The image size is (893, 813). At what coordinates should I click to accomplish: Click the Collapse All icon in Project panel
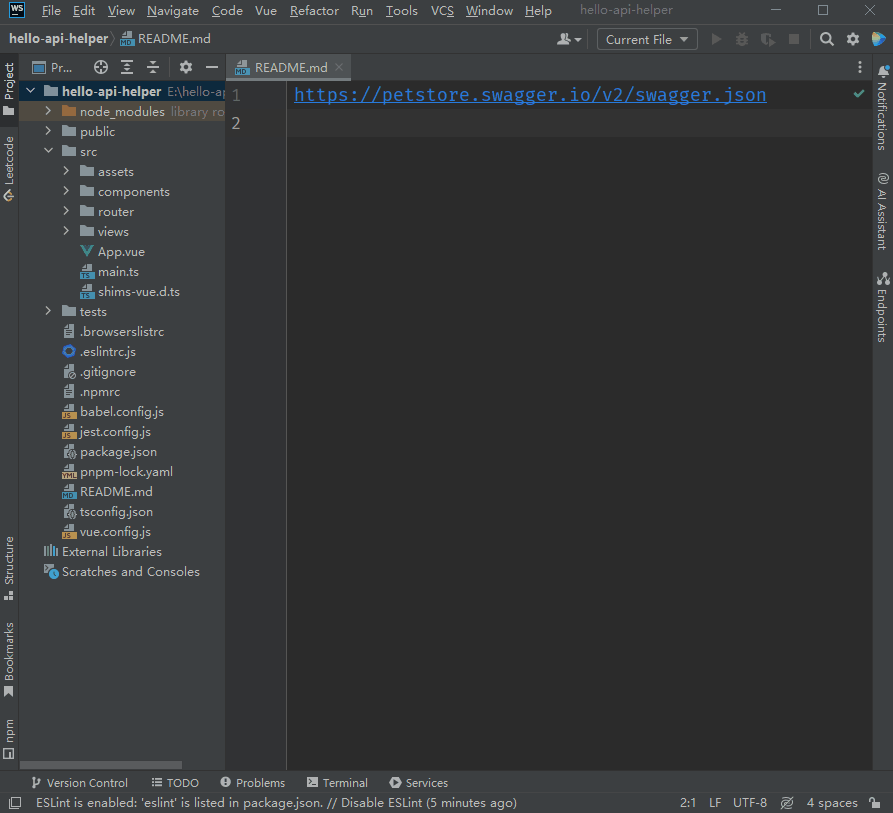coord(153,67)
